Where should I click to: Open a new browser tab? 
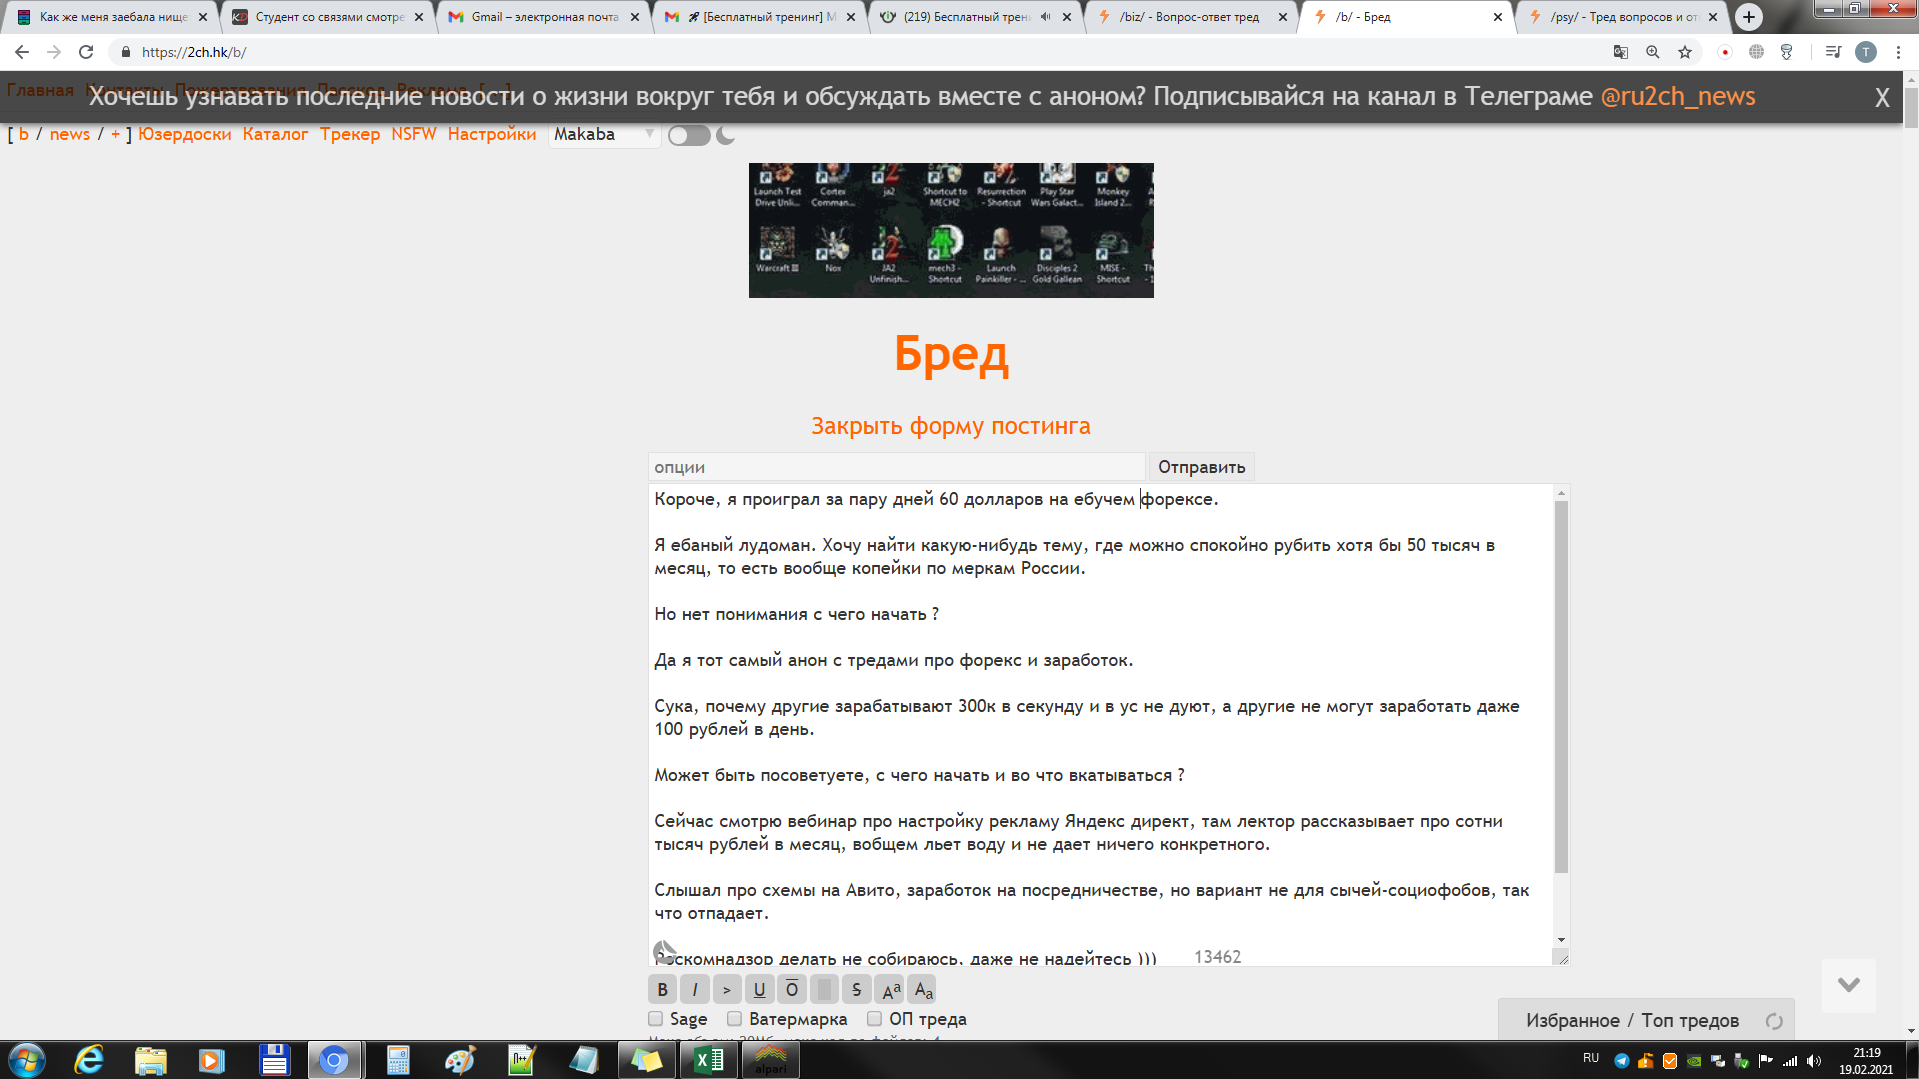pos(1749,17)
